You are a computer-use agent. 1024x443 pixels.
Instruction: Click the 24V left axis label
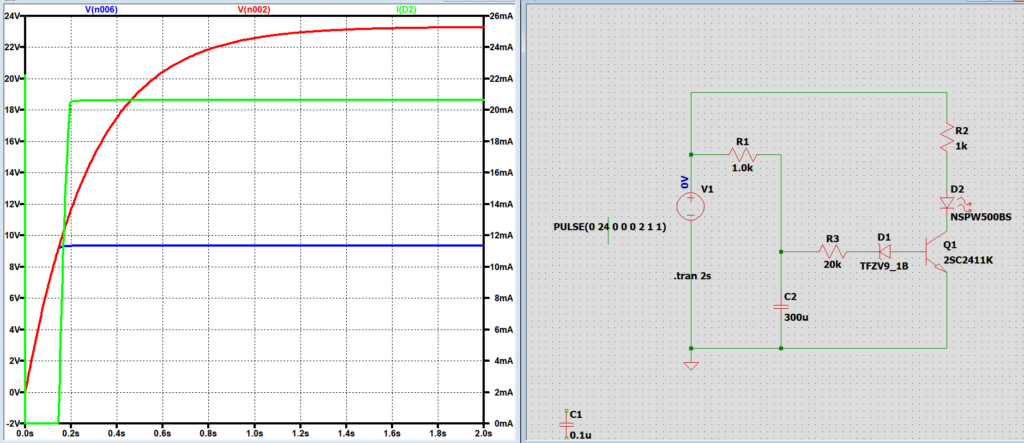pos(12,16)
